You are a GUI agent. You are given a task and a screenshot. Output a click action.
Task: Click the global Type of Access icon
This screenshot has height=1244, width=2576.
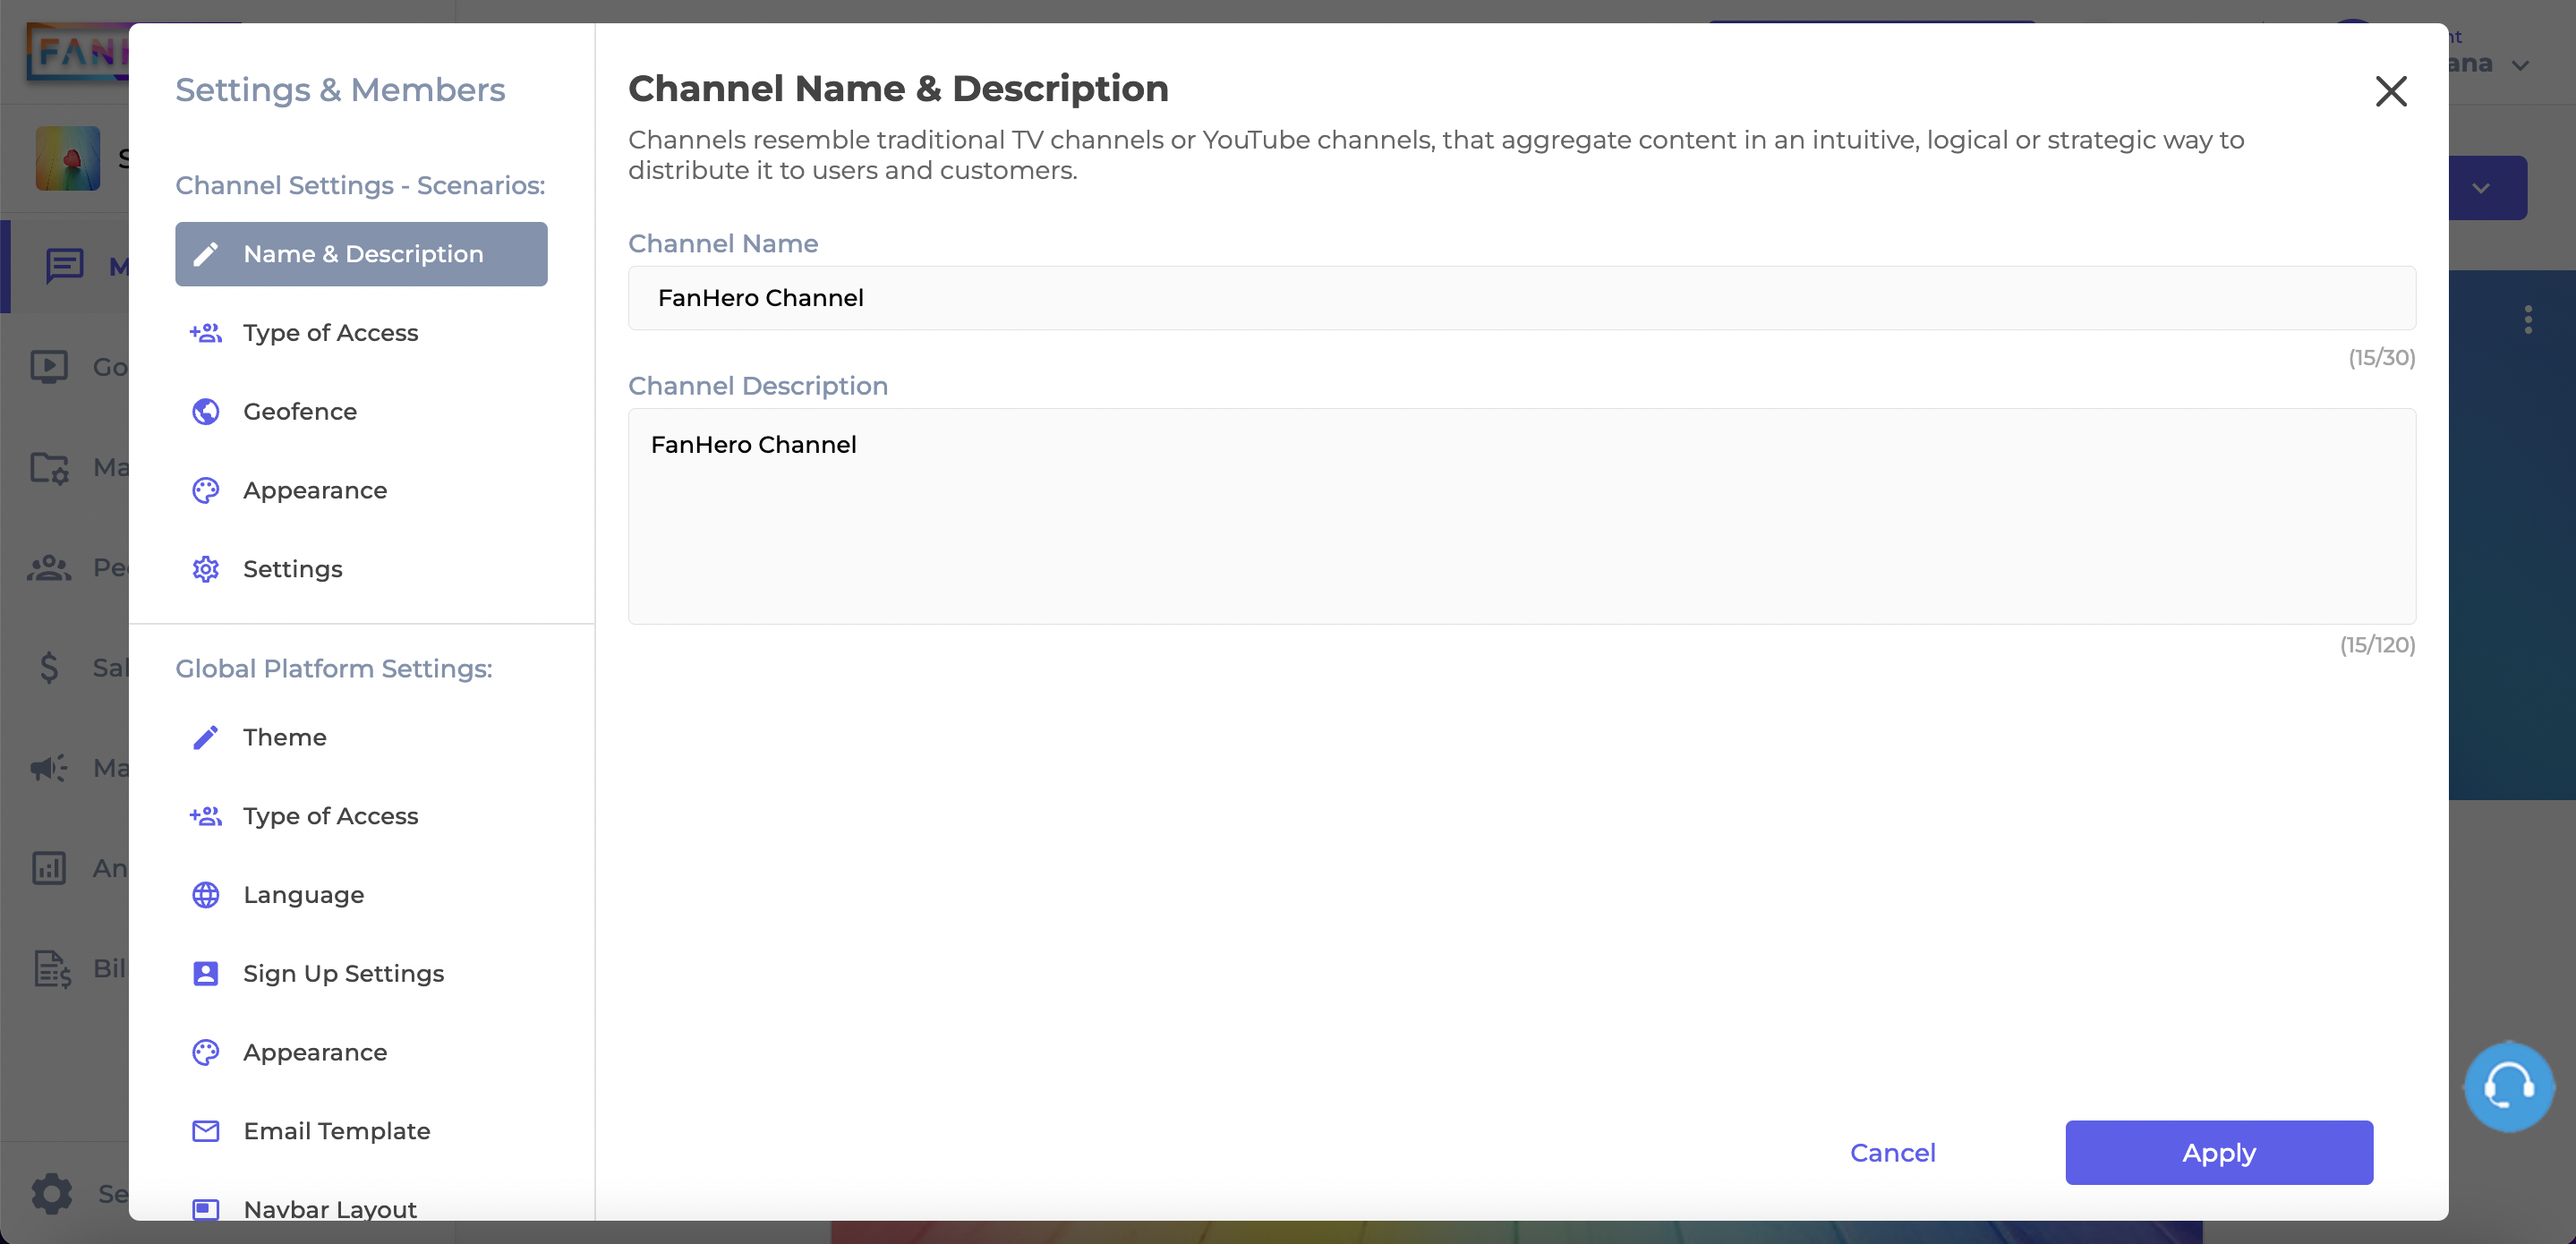coord(206,816)
